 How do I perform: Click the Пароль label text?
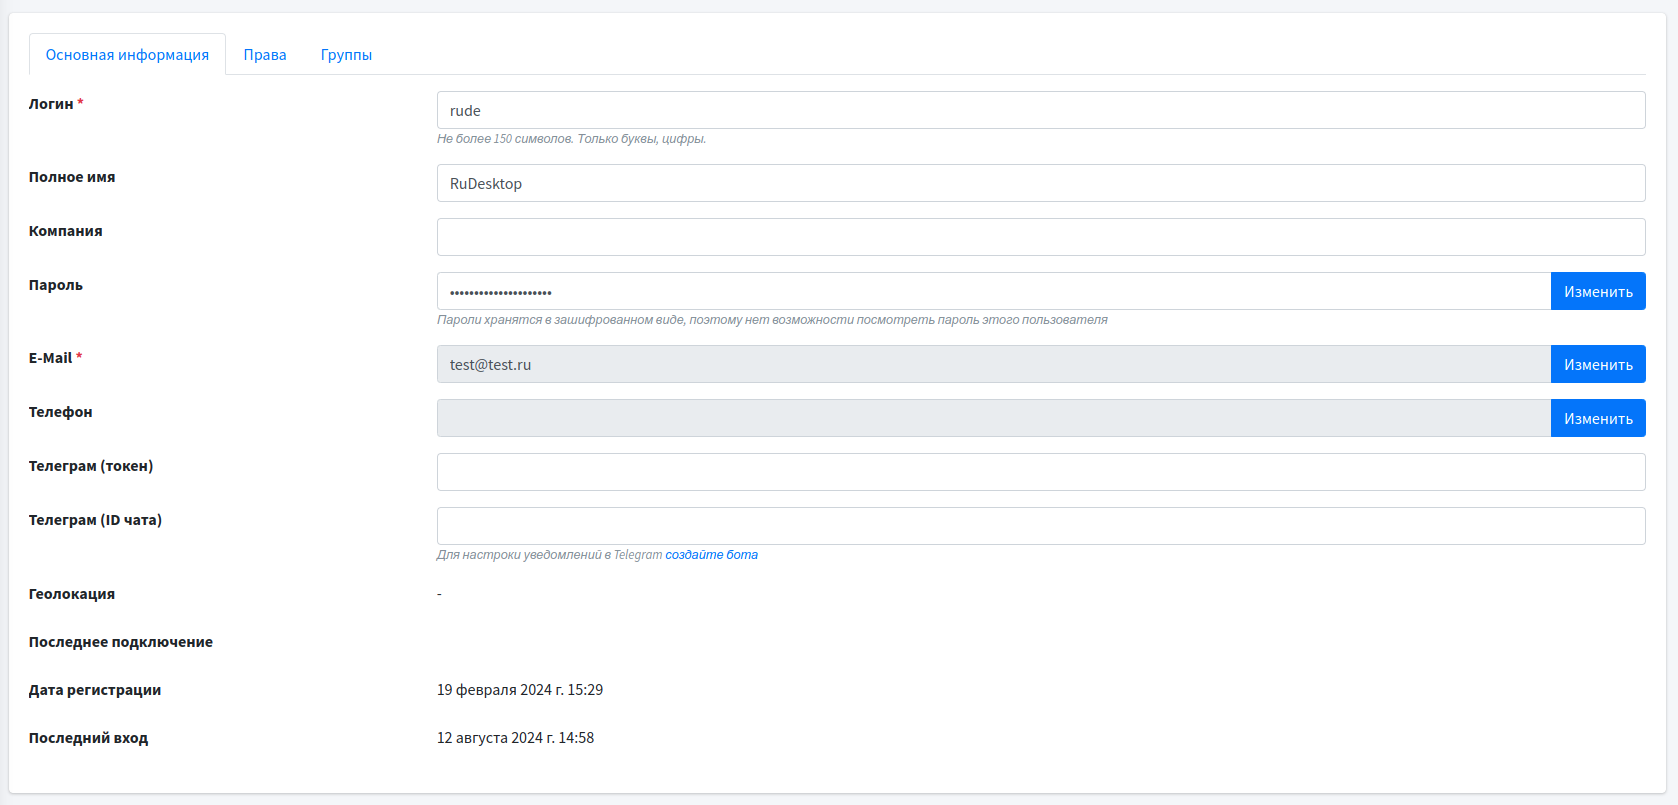click(x=56, y=285)
